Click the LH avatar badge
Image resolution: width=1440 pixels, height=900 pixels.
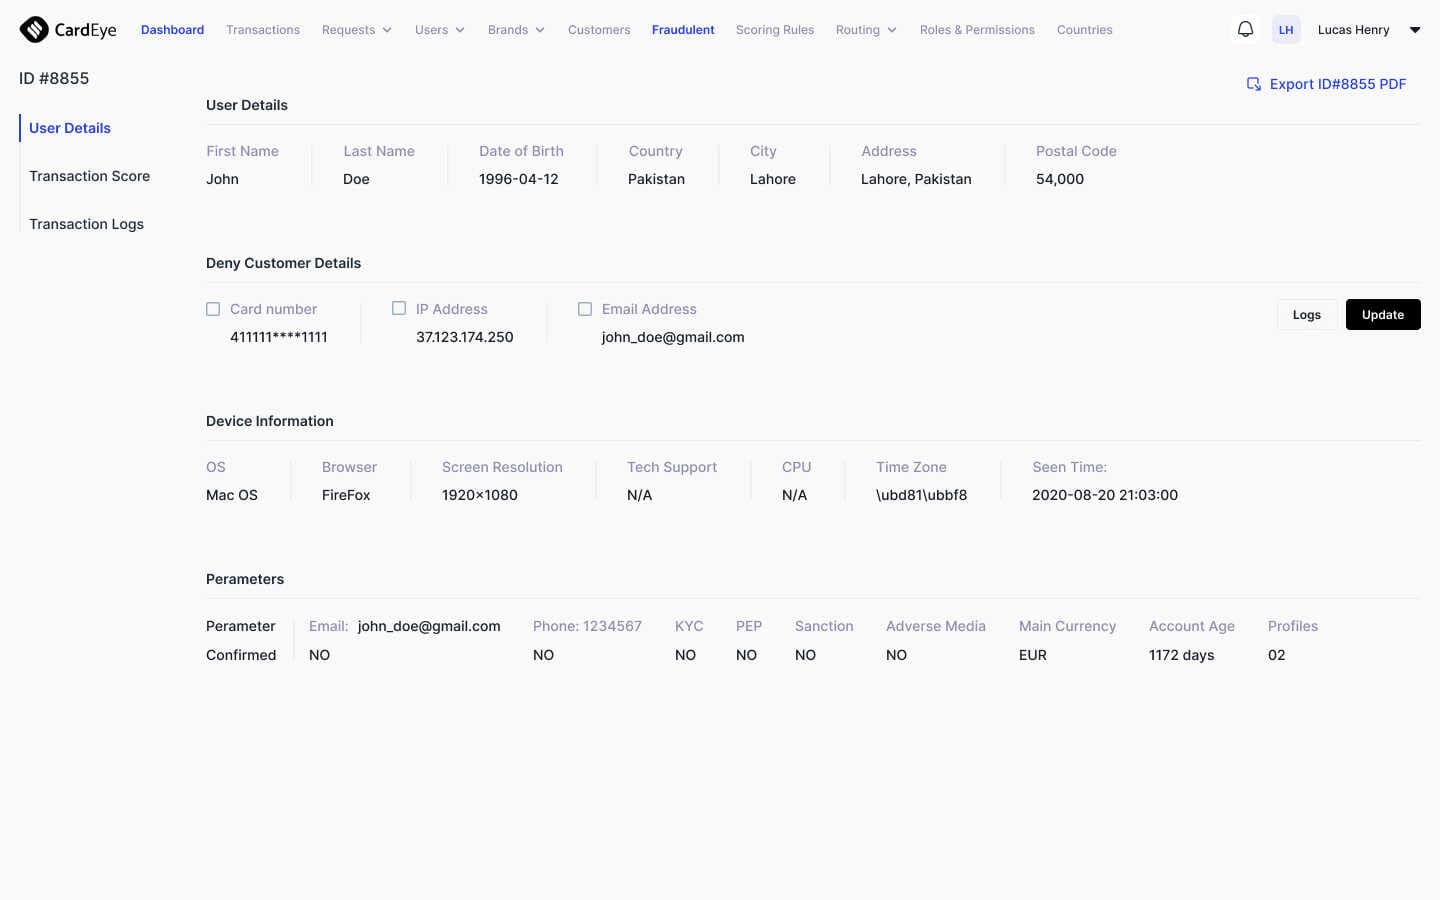click(x=1286, y=29)
